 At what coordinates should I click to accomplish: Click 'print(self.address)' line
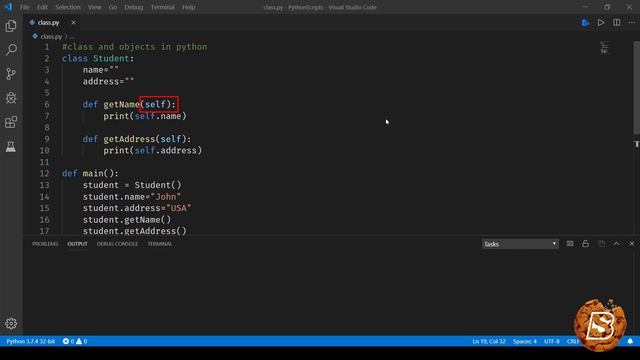[152, 151]
